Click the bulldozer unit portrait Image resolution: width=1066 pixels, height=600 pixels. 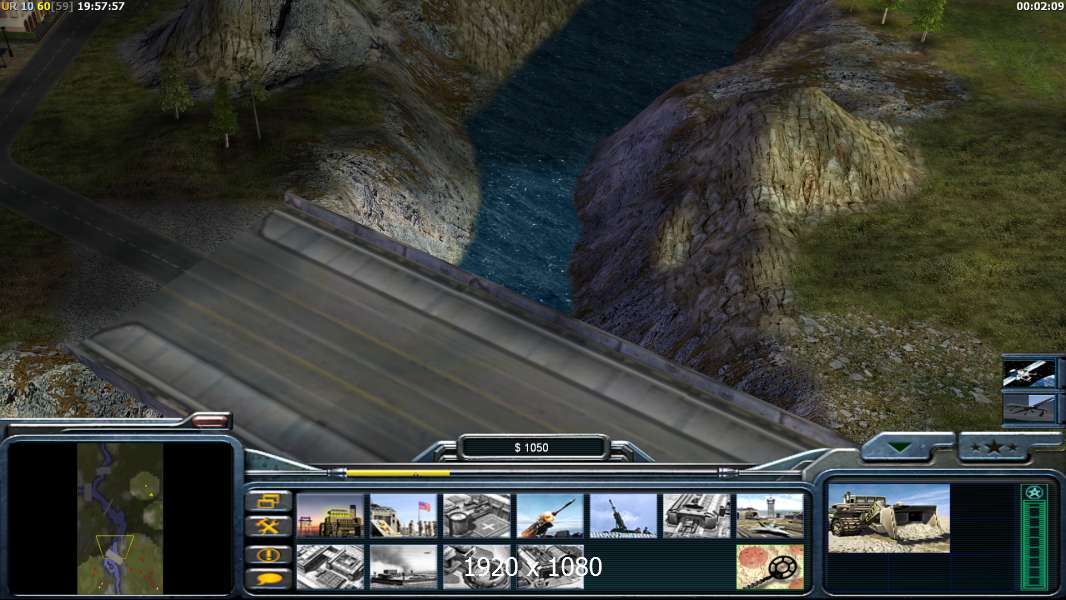coord(889,518)
